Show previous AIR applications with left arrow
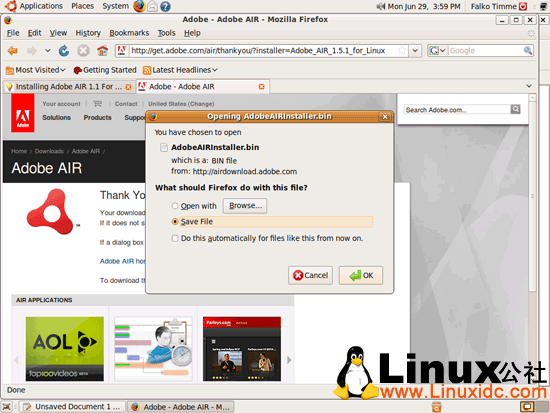The image size is (550, 413). coord(16,360)
